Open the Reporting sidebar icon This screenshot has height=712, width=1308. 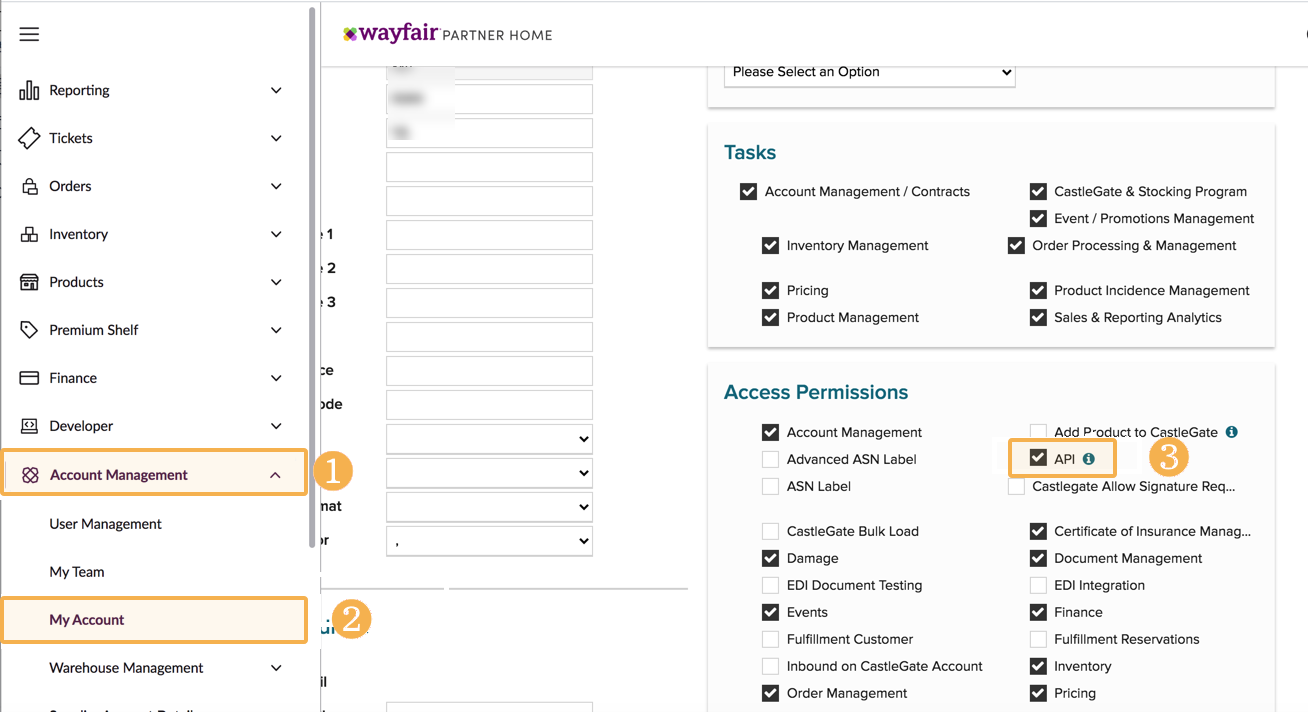(x=28, y=90)
